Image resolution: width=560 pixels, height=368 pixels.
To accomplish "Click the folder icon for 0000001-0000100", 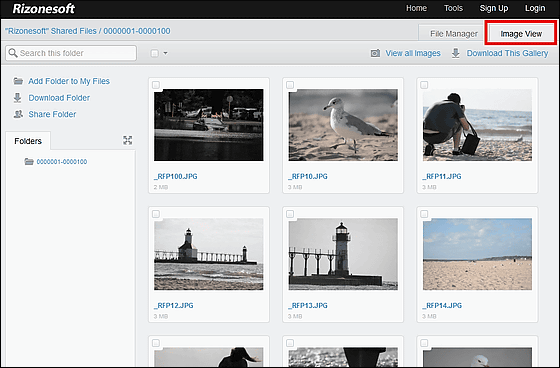I will (29, 161).
